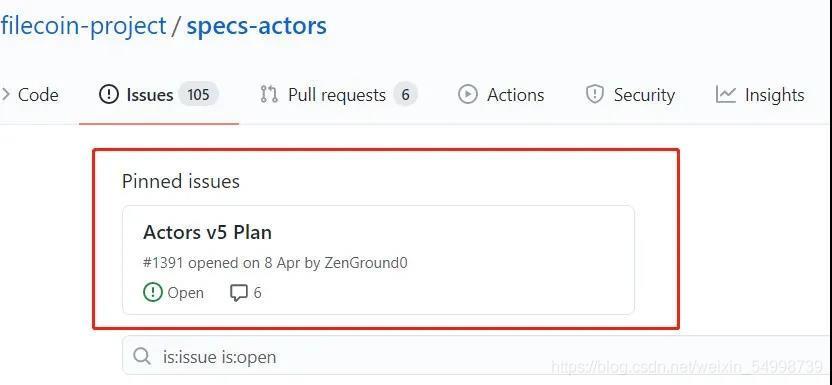Screen dimensions: 832x385
Task: Open the Insights tab label
Action: click(x=775, y=95)
